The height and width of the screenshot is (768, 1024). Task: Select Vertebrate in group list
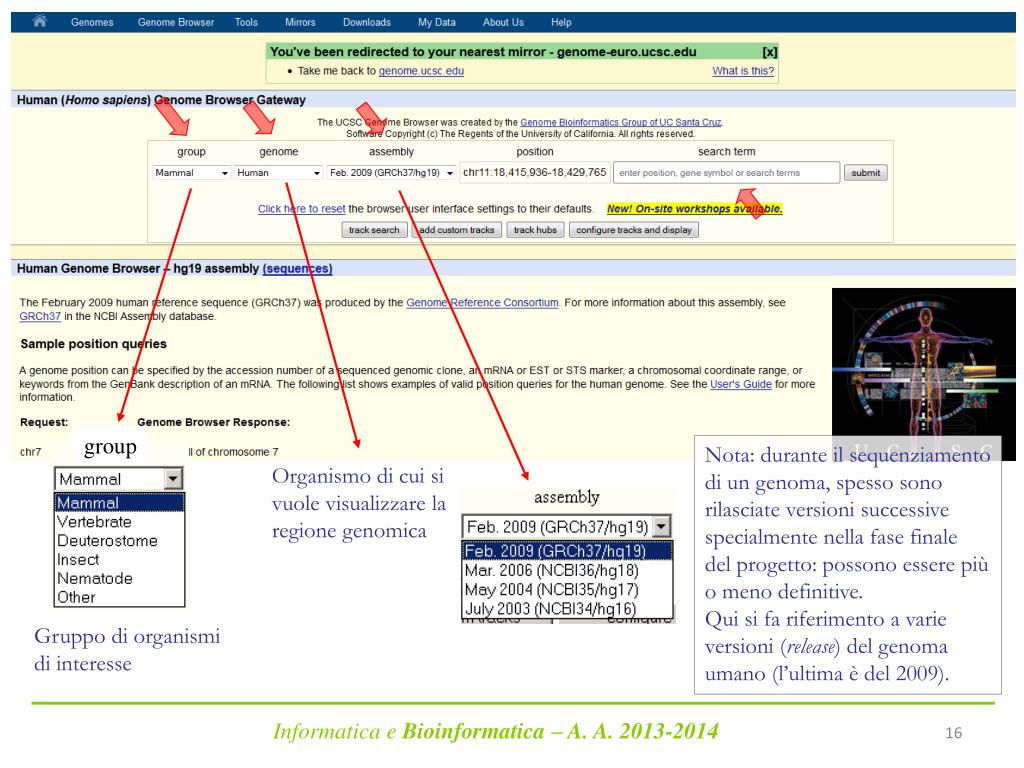pyautogui.click(x=120, y=522)
